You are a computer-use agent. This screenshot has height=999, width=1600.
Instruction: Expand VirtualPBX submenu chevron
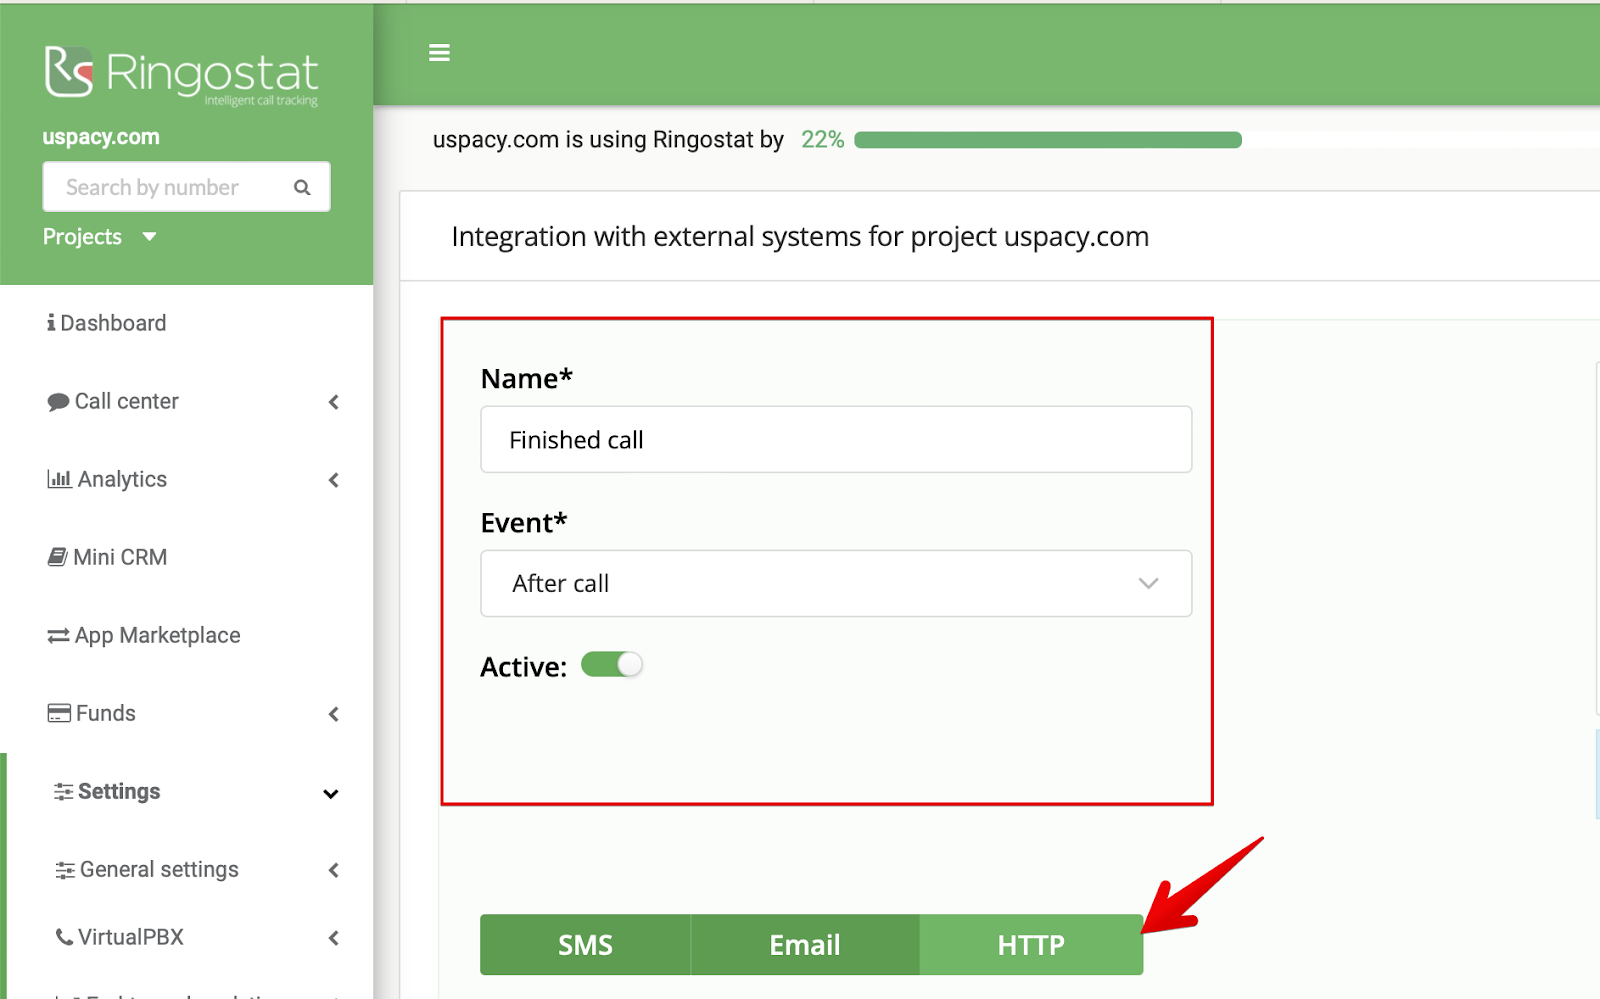(x=333, y=938)
